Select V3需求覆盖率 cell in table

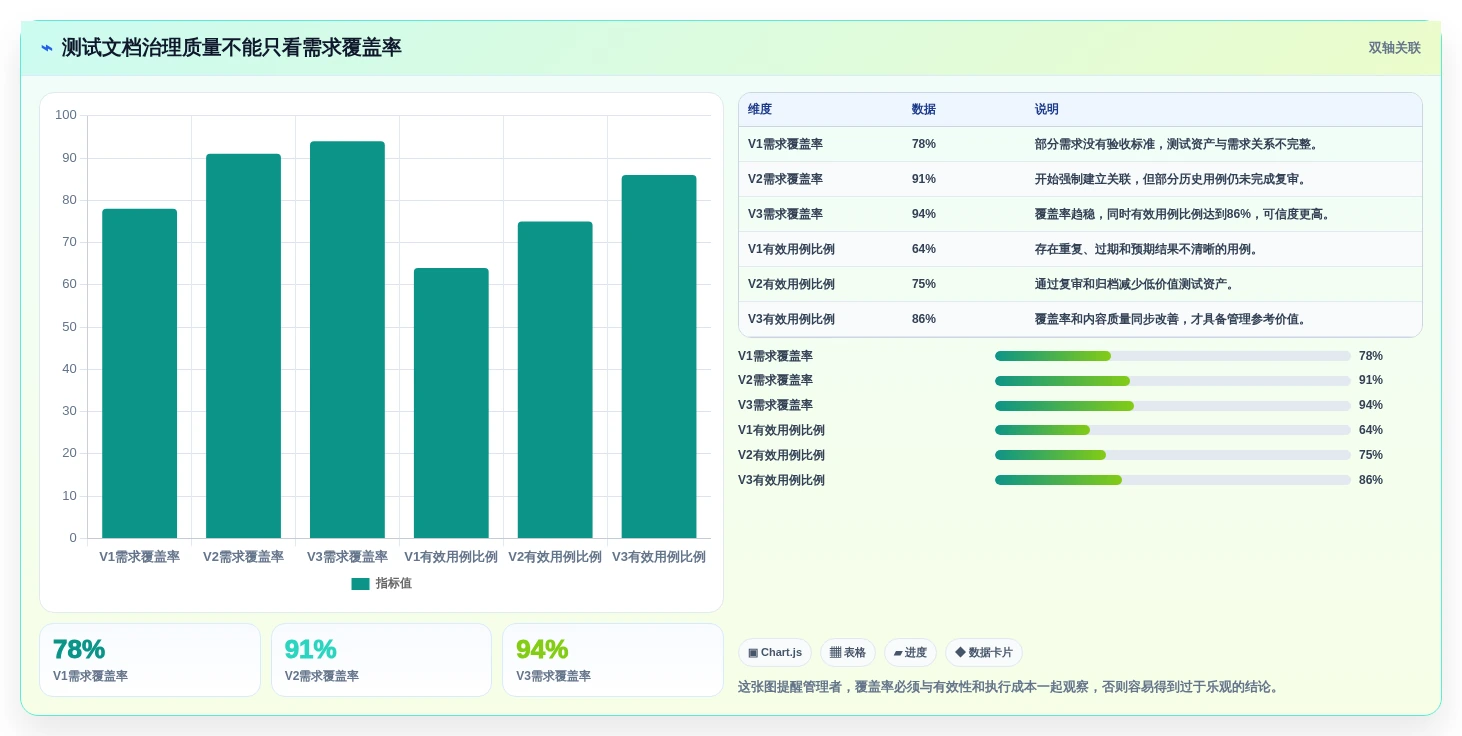coord(785,215)
